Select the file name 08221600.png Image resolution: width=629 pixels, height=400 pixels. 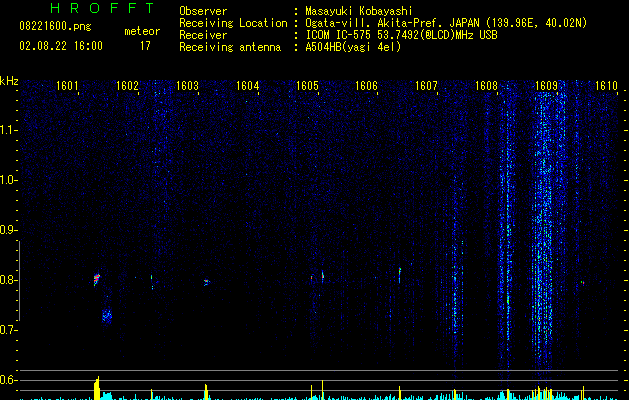pos(55,27)
